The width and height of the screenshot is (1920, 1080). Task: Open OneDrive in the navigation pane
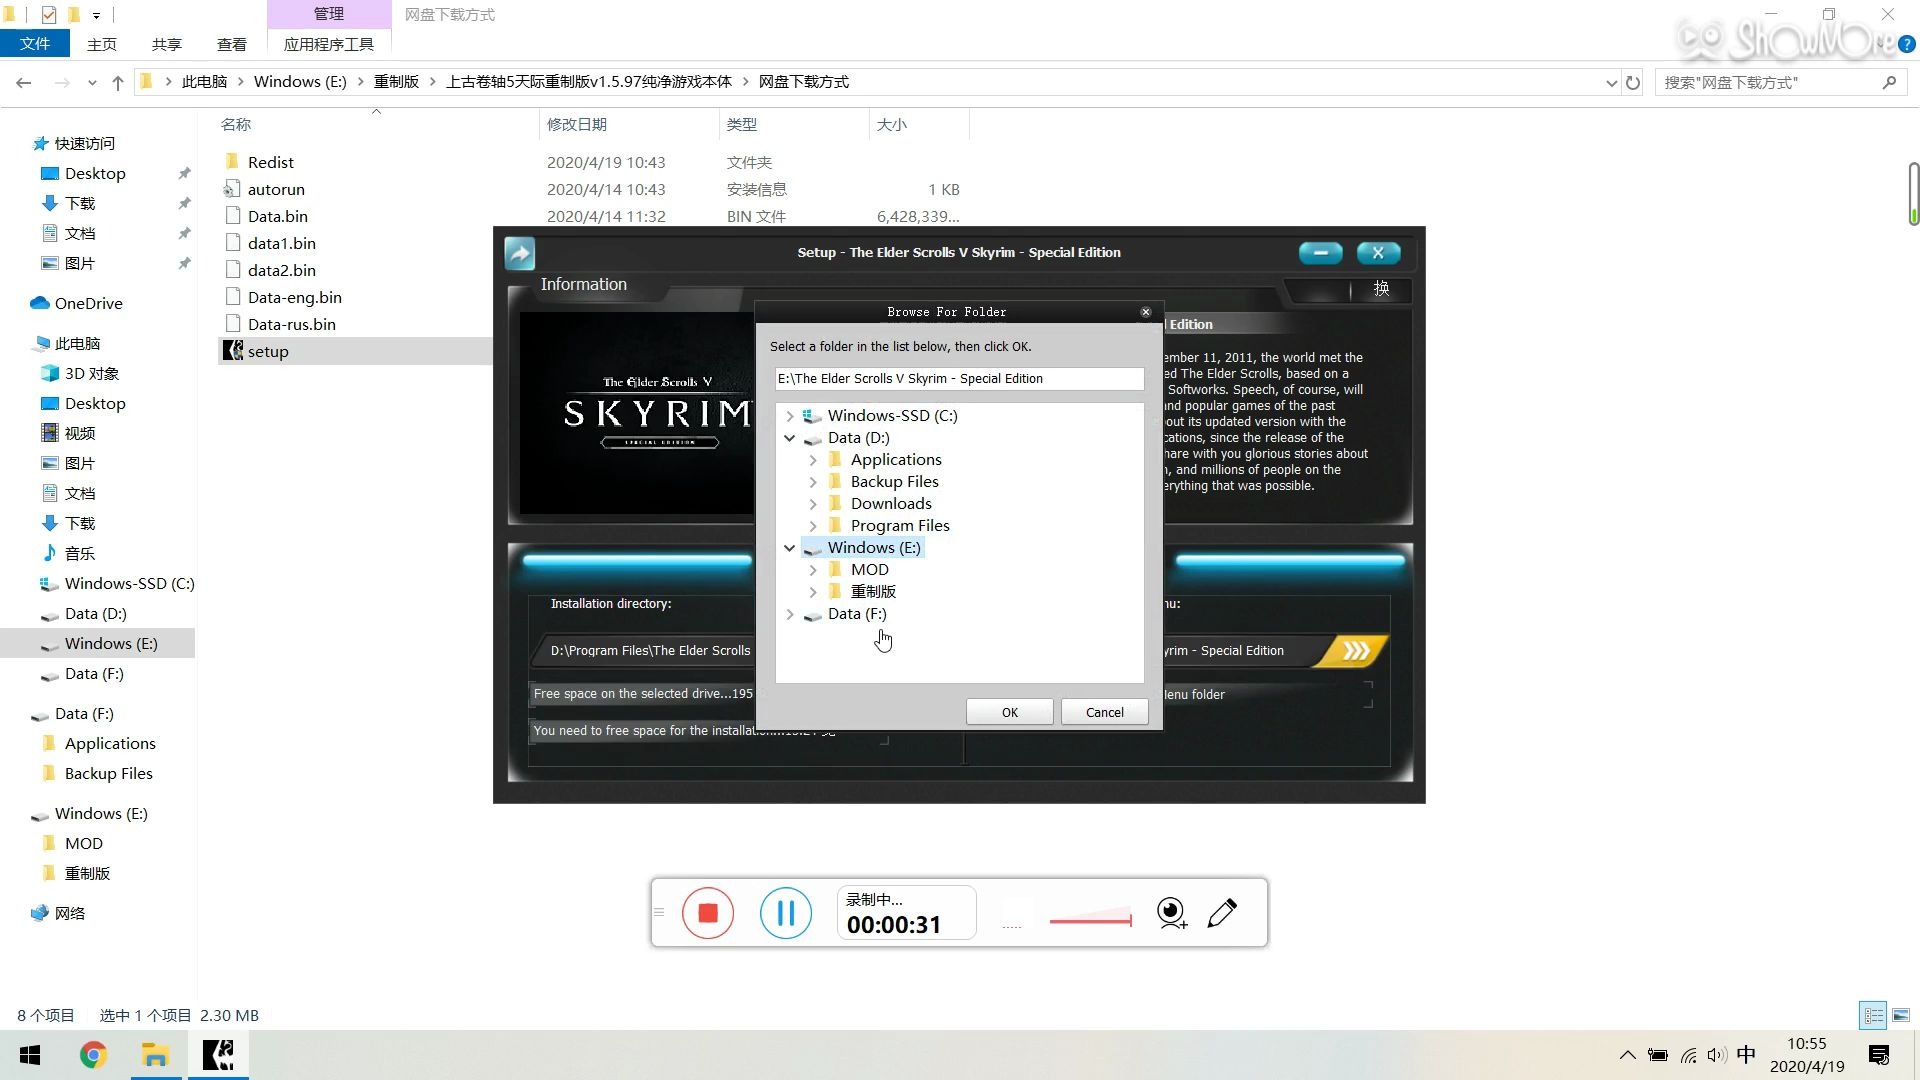tap(88, 303)
